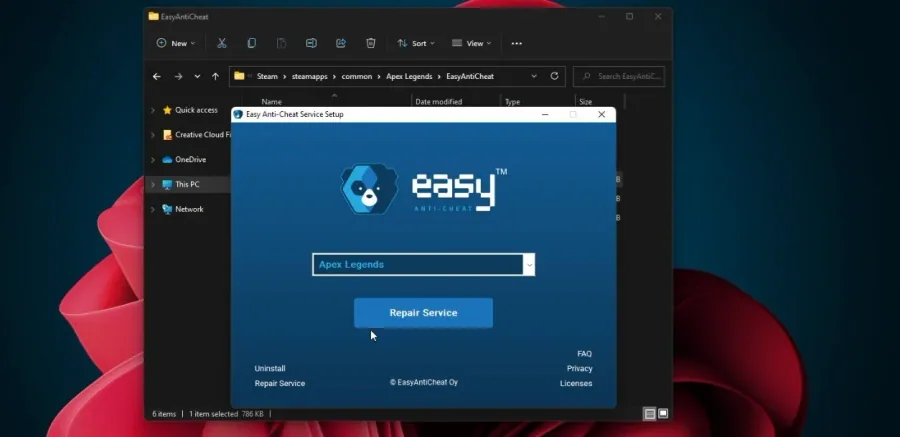Expand the address bar history dropdown
This screenshot has width=900, height=437.
point(534,76)
